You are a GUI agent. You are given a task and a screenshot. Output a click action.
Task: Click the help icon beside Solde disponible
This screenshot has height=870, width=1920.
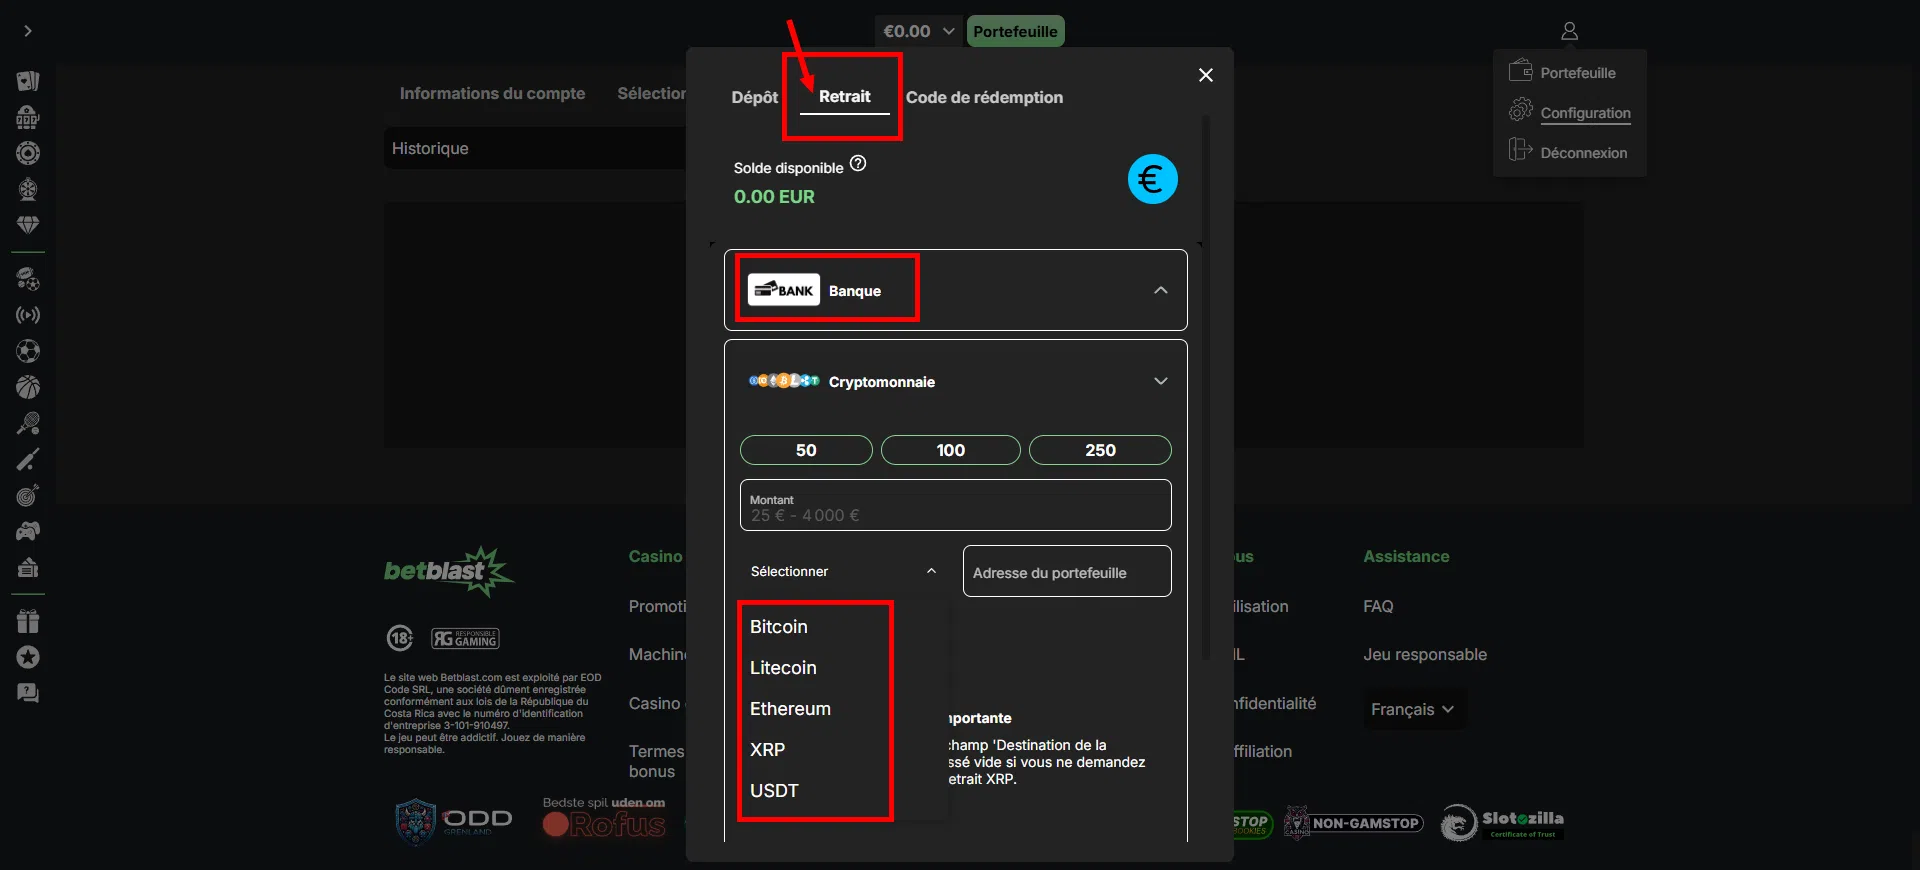point(858,164)
